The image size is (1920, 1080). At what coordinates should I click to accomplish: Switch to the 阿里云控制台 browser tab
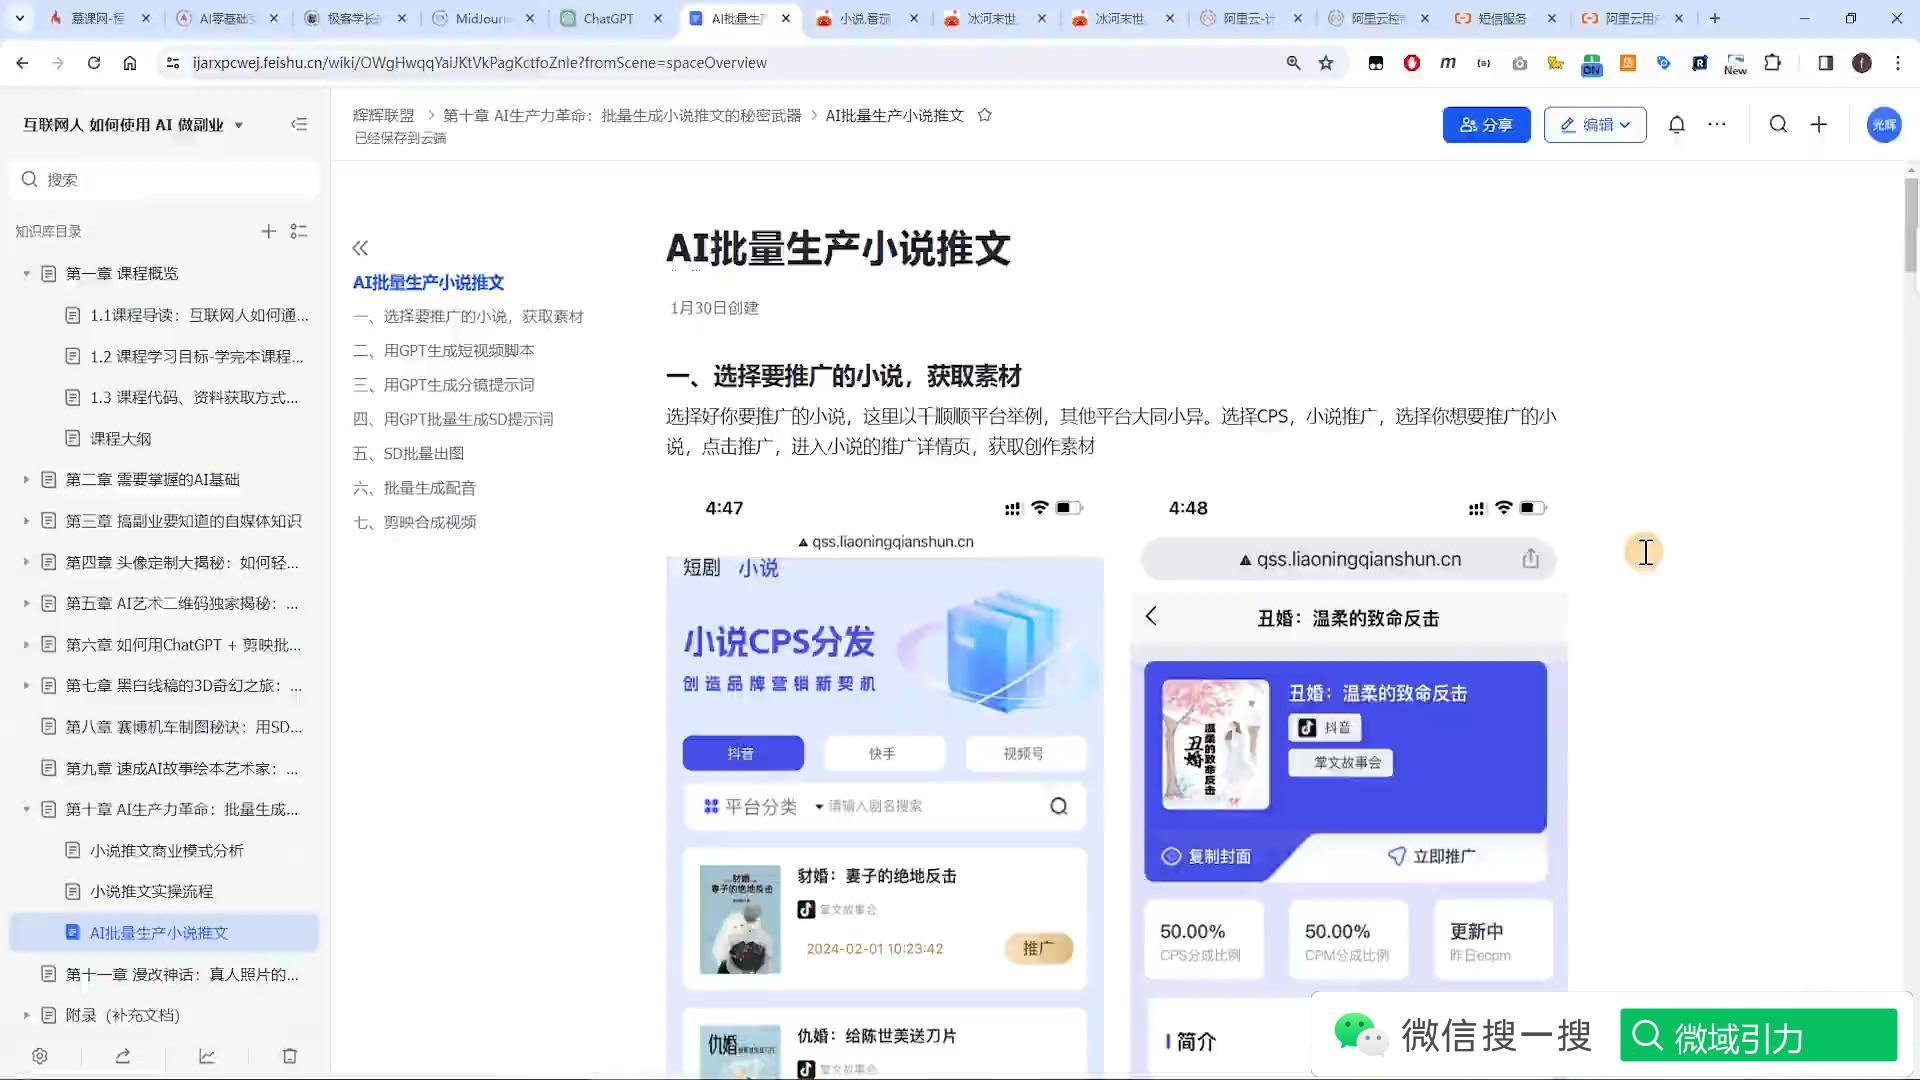pos(1378,18)
